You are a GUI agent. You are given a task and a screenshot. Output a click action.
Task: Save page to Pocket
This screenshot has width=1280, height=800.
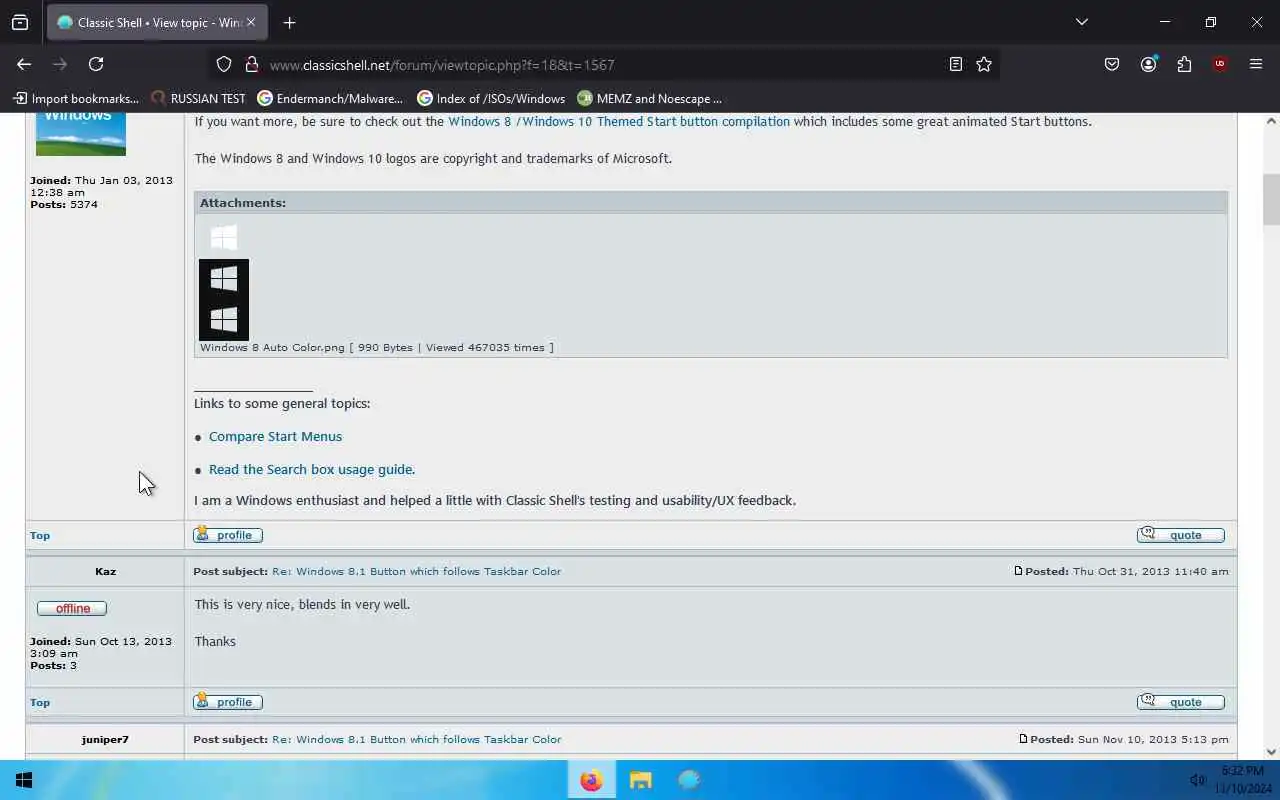tap(1112, 64)
